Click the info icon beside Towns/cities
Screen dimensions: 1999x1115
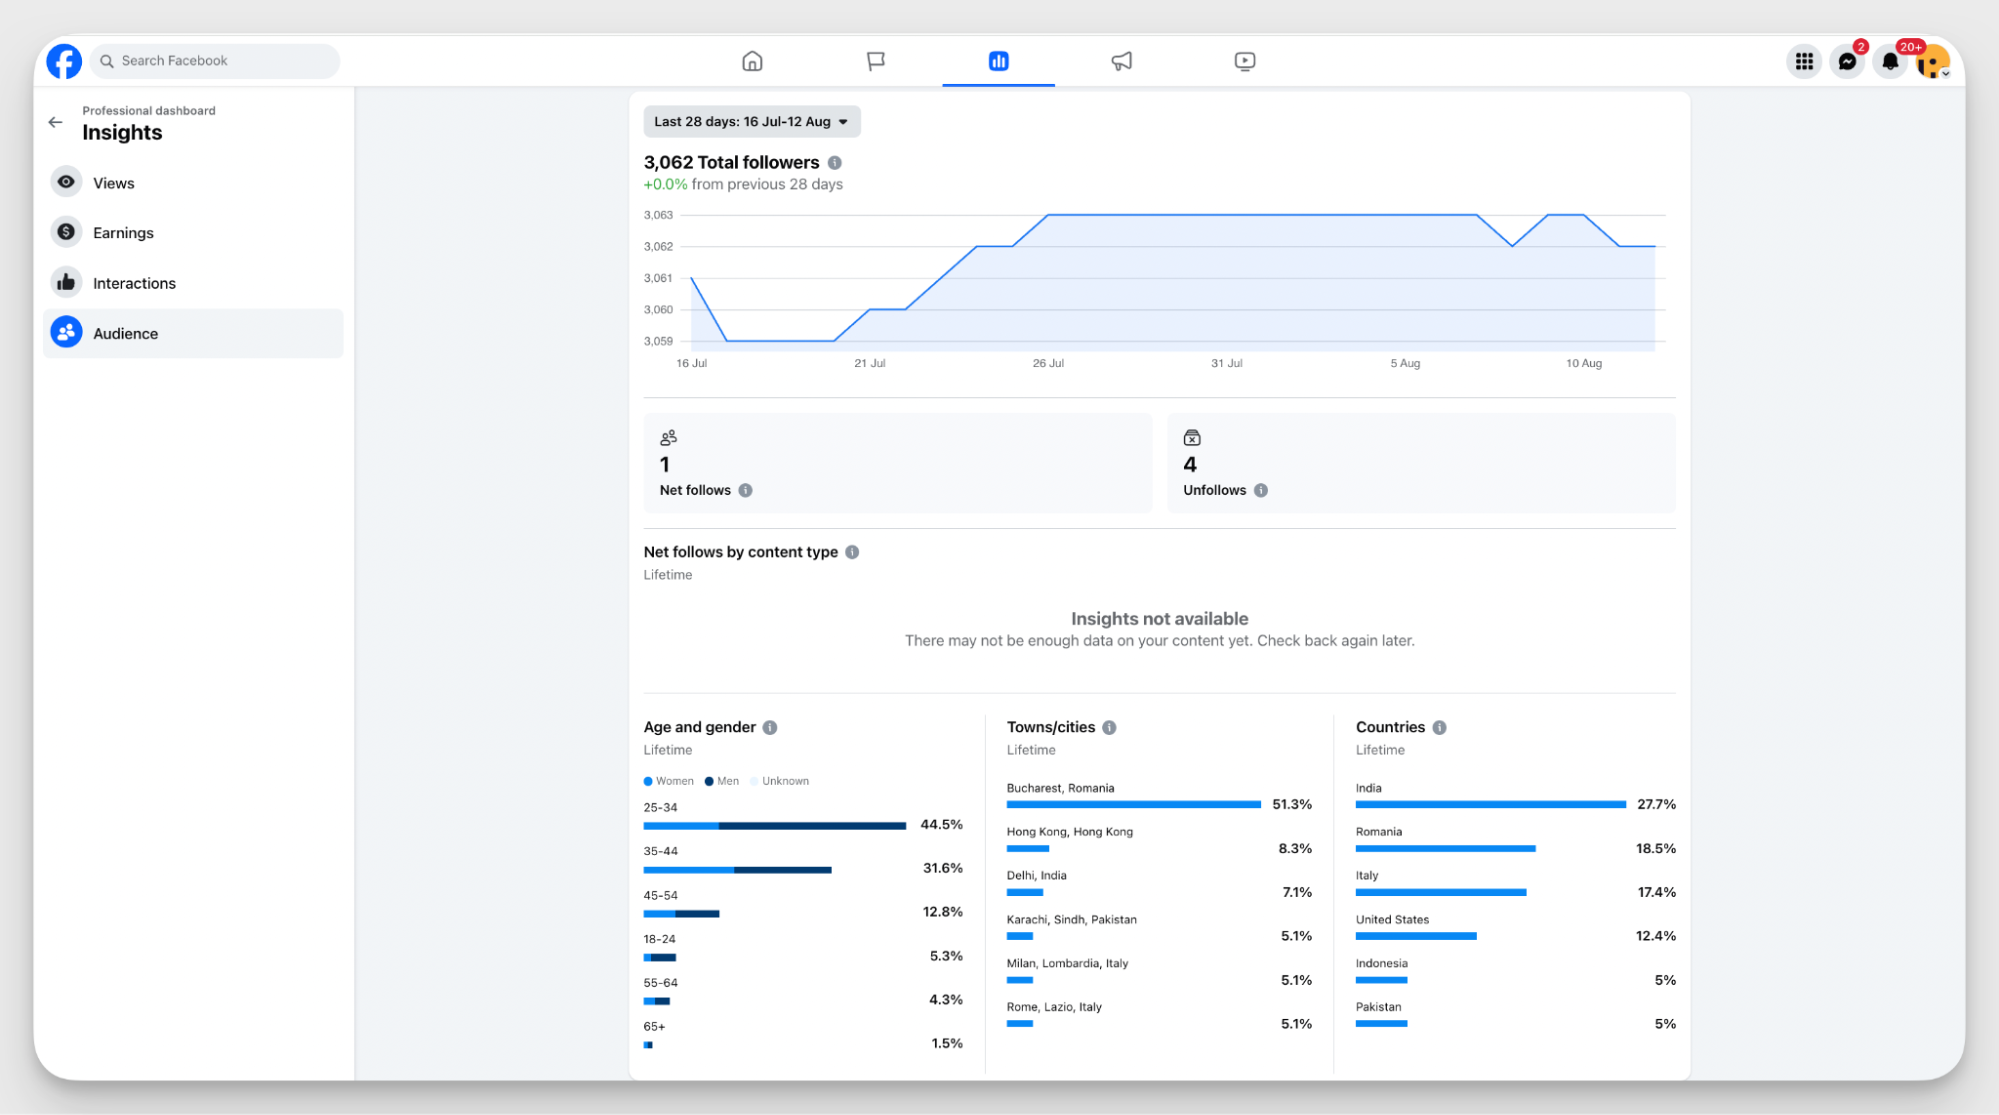click(x=1109, y=727)
